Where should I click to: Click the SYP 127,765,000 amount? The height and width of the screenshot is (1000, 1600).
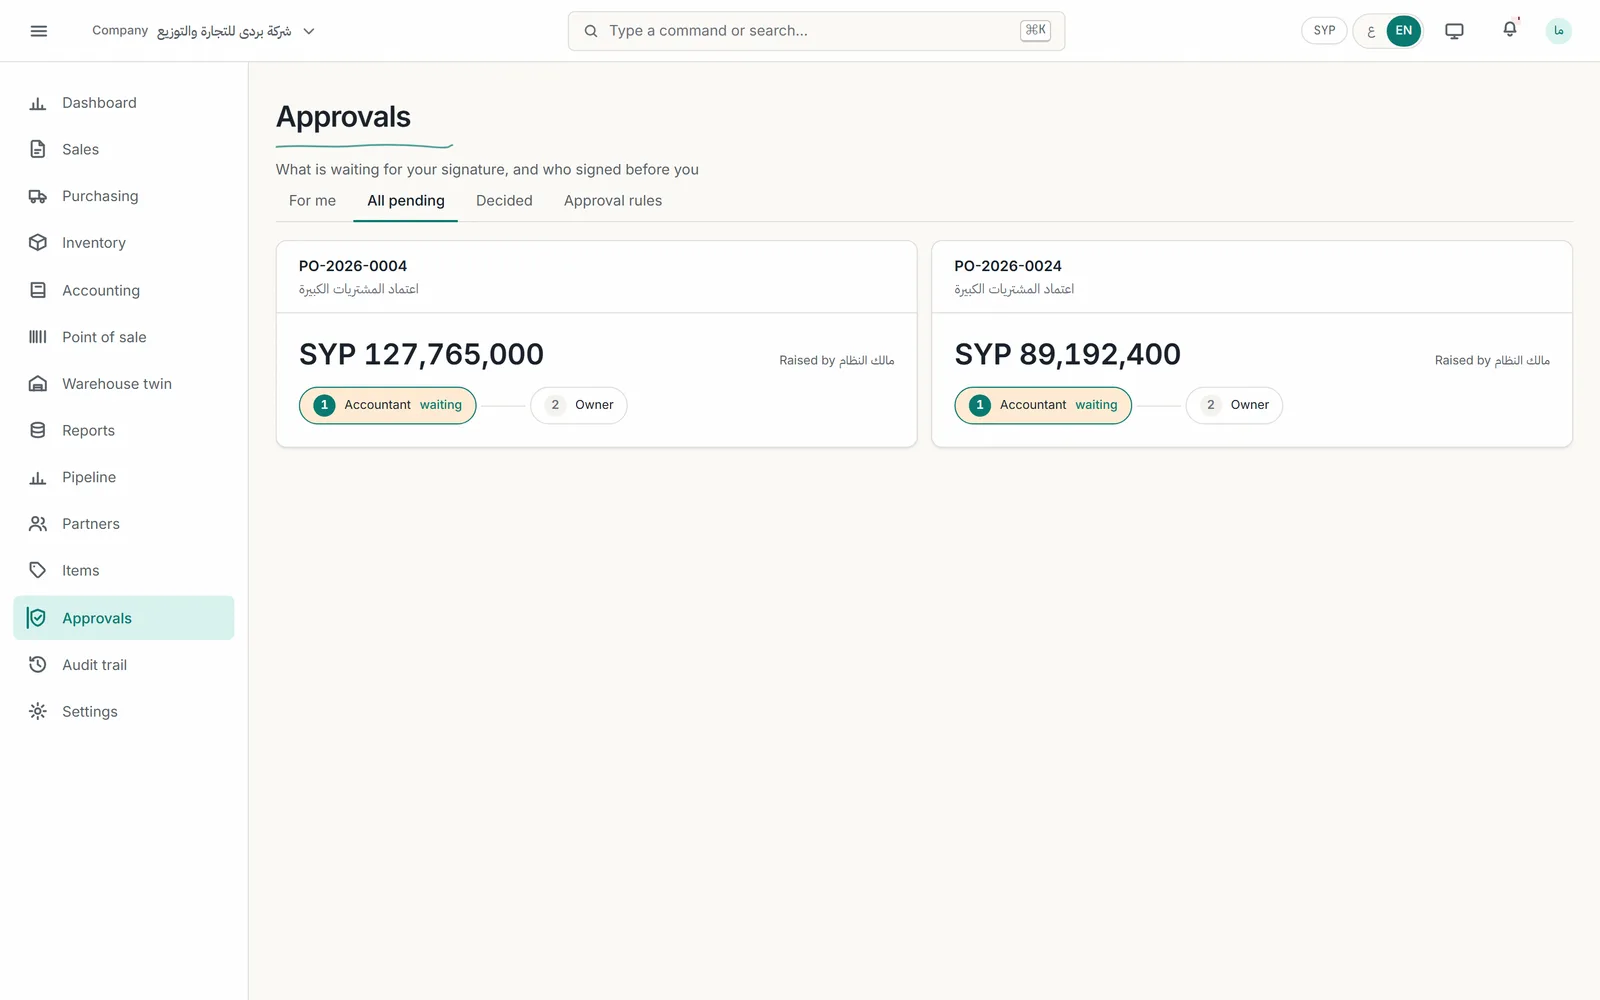click(421, 354)
